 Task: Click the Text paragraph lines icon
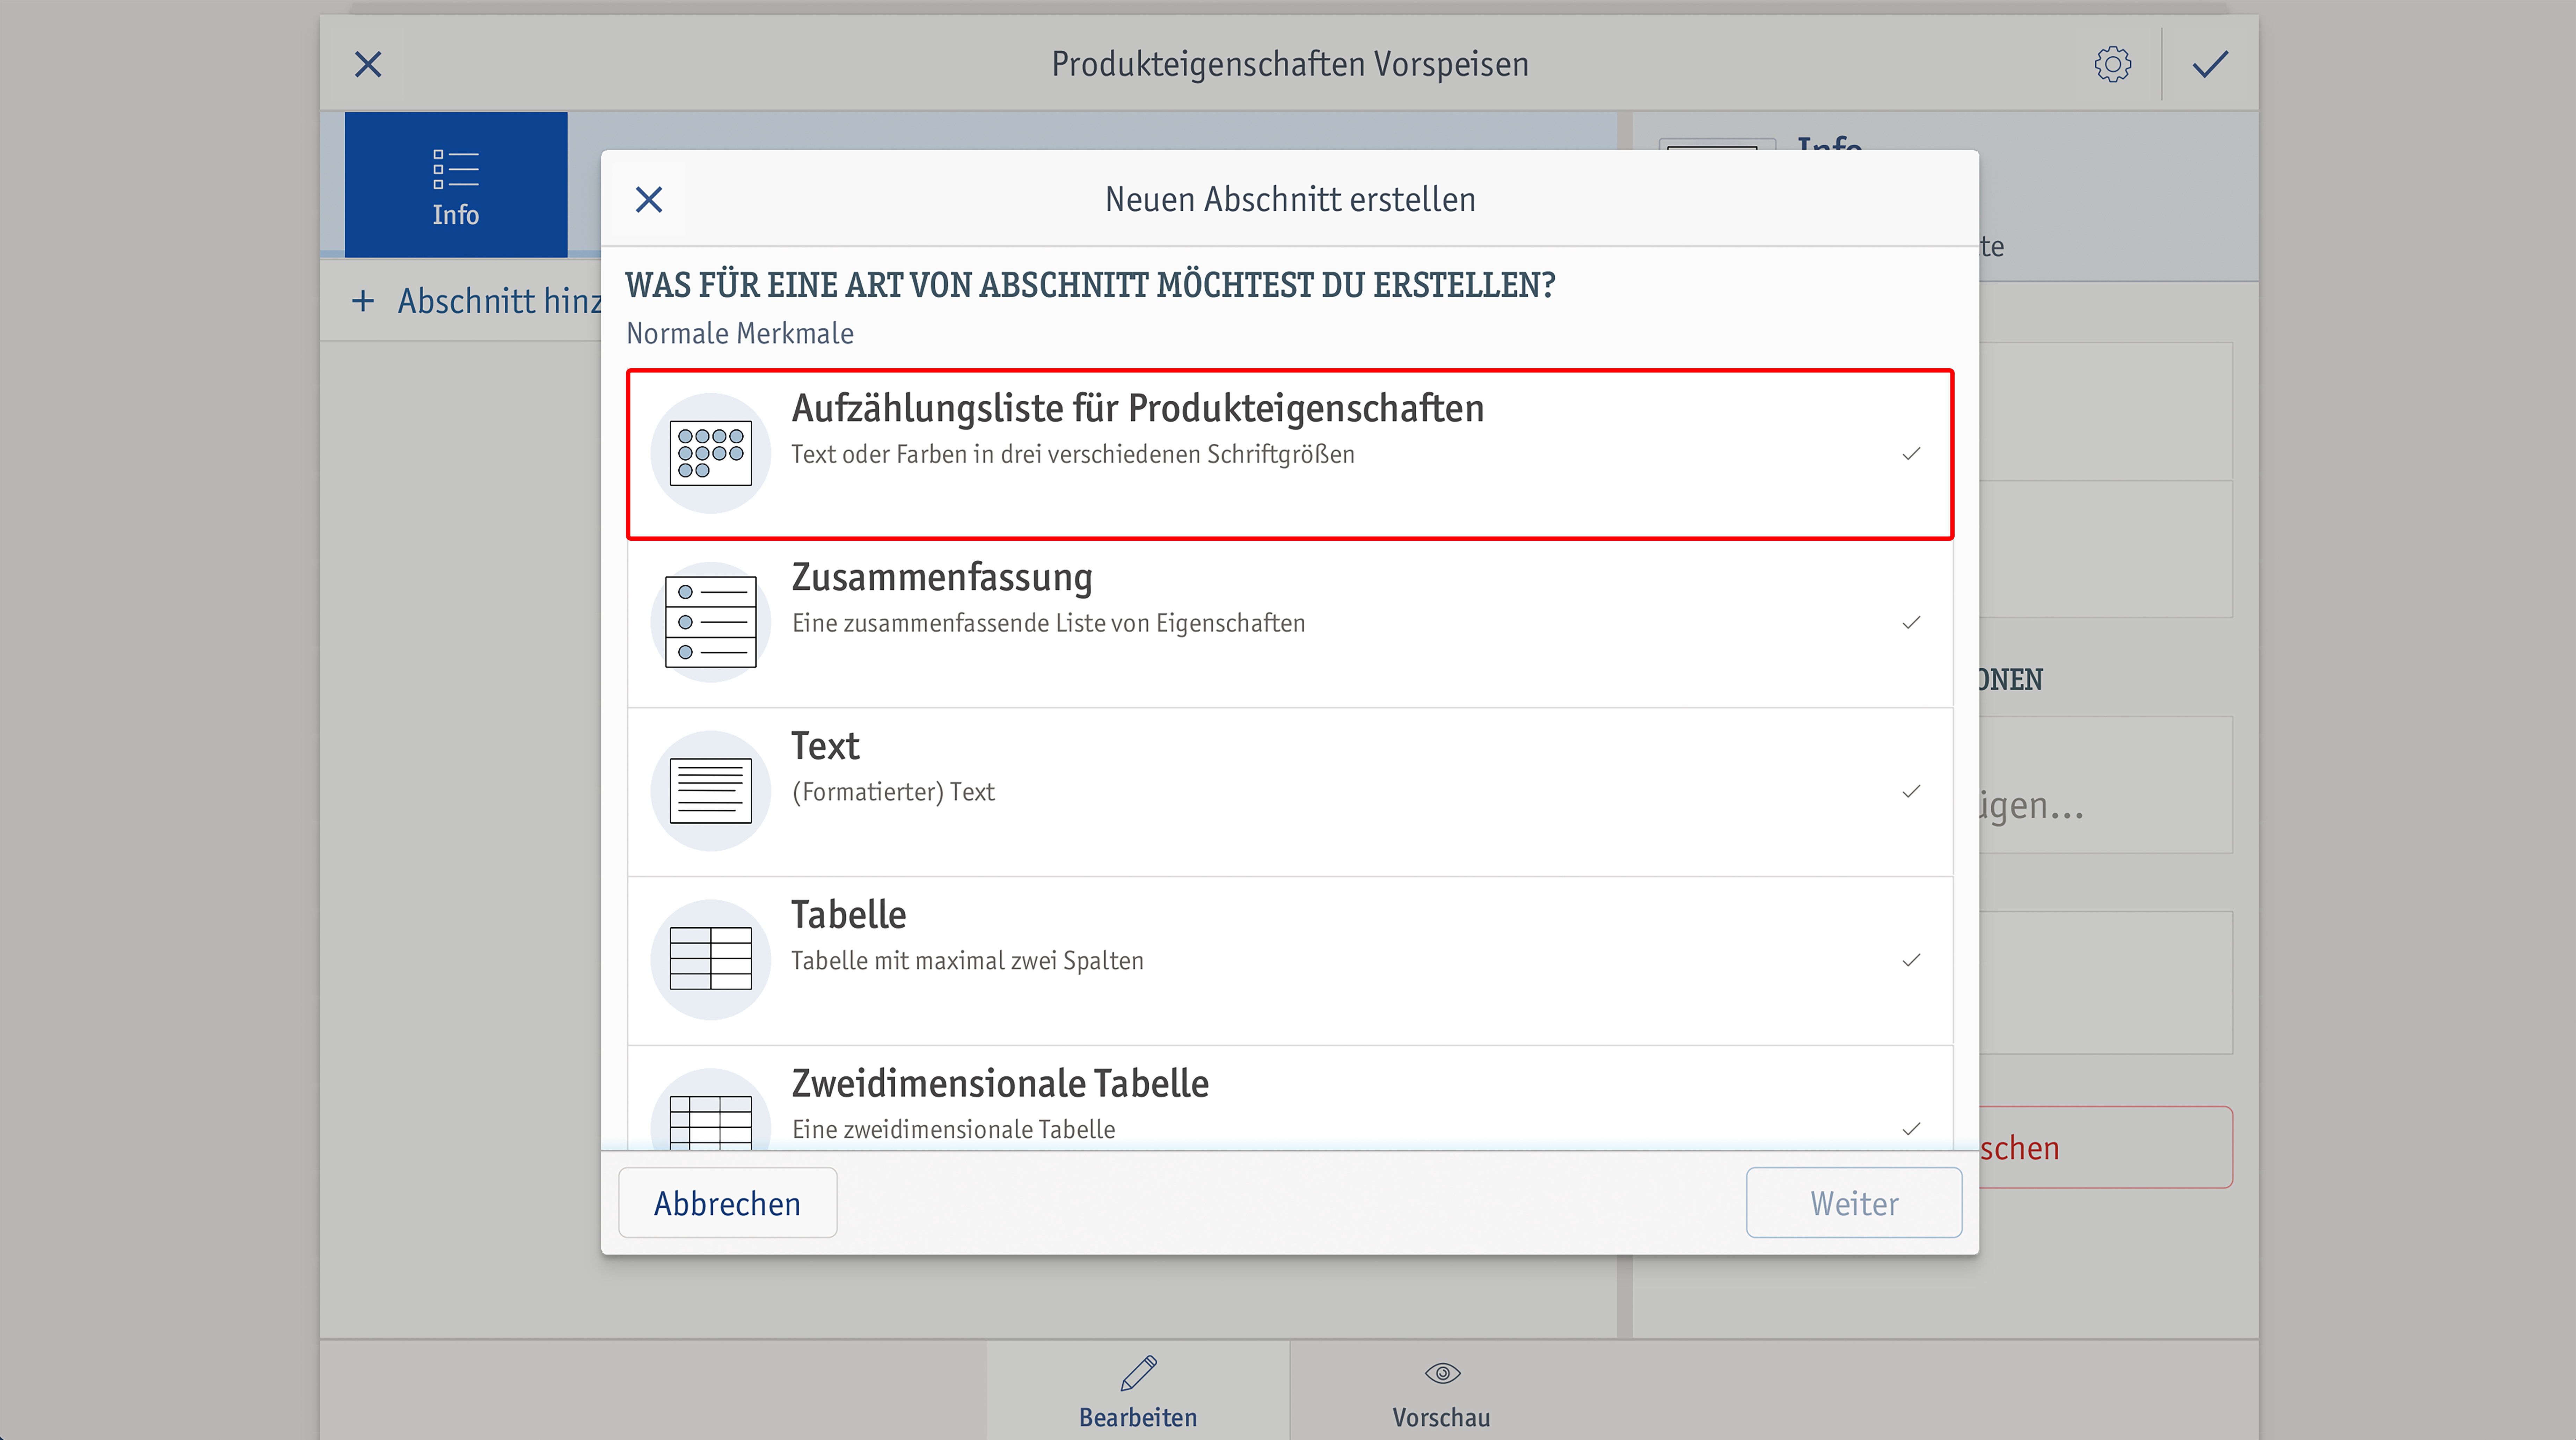coord(710,791)
